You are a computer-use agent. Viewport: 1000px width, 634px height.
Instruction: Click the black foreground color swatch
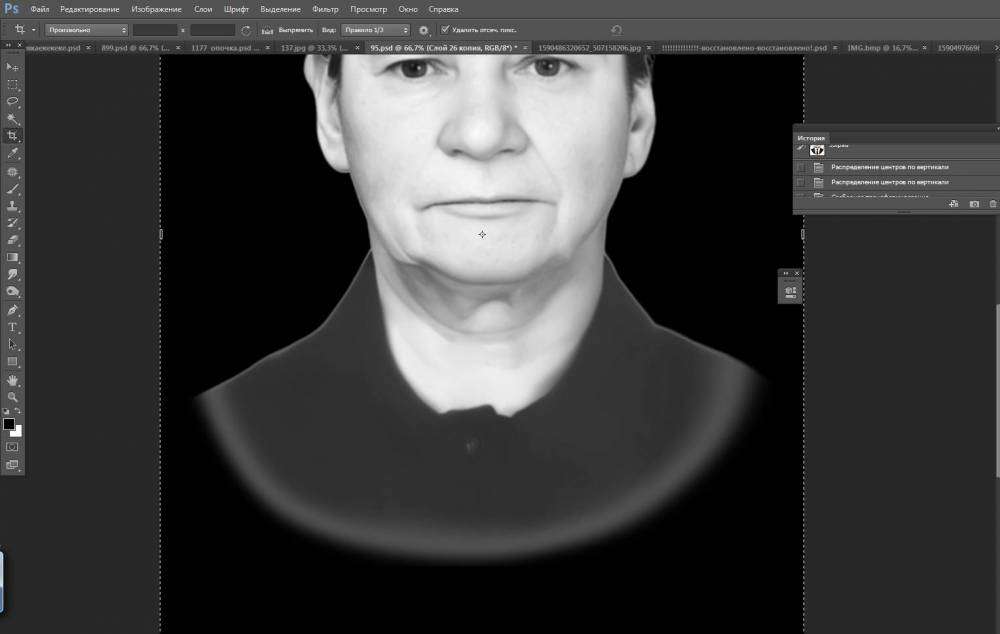[9, 424]
